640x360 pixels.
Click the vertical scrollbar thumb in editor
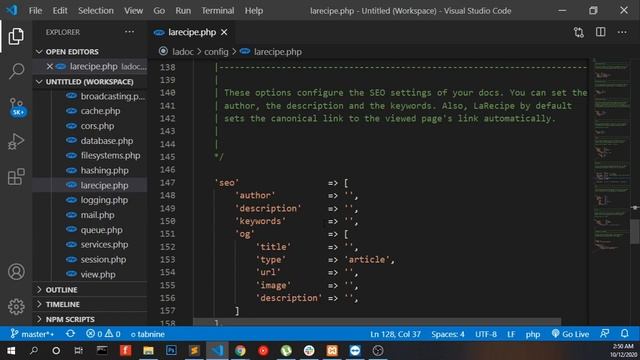click(635, 231)
